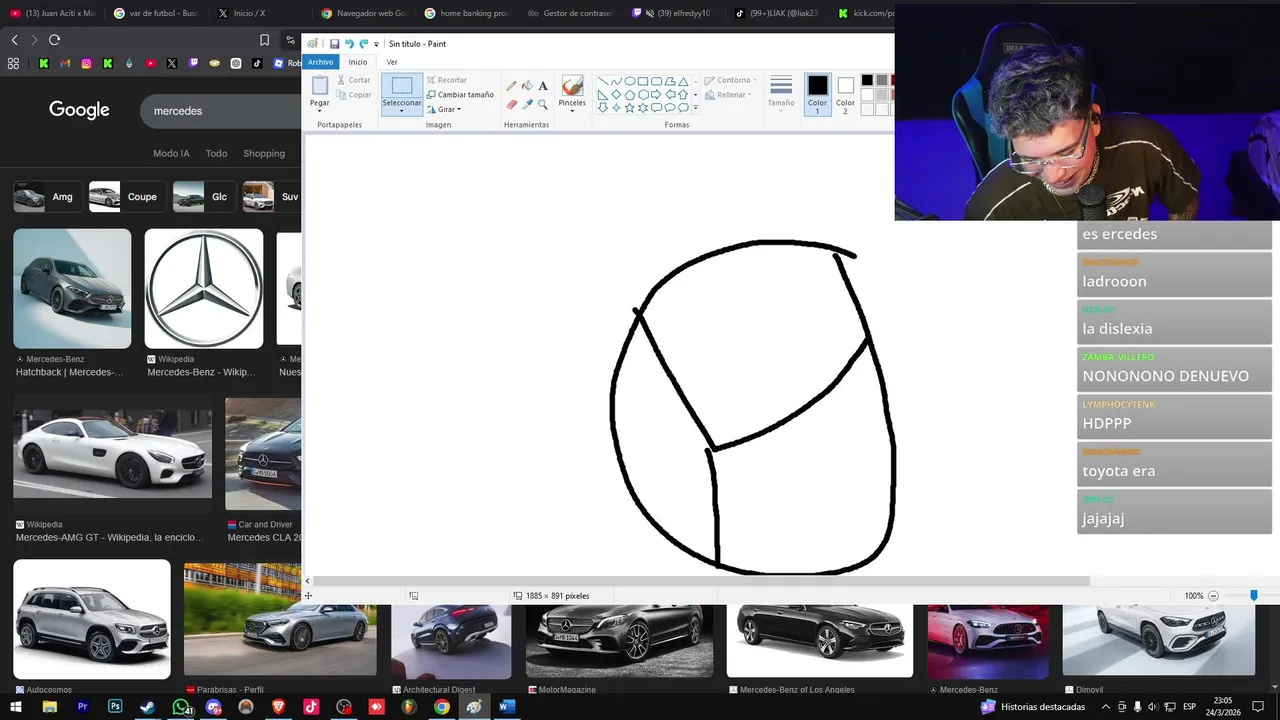Open the Archivo menu in Paint
1280x720 pixels.
320,62
